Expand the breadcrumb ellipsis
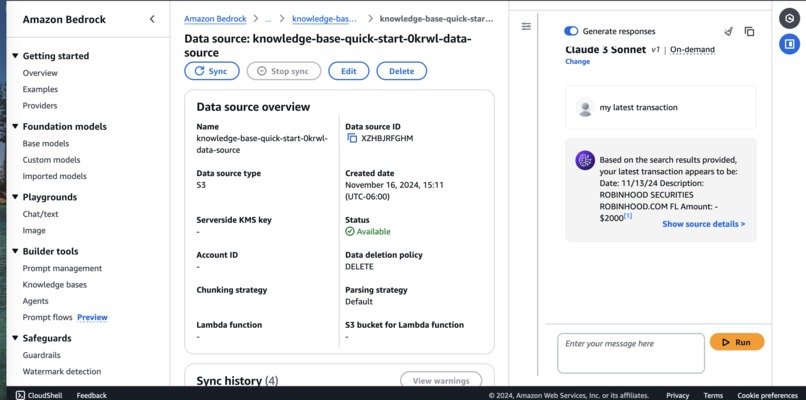The height and width of the screenshot is (400, 806). pos(268,19)
